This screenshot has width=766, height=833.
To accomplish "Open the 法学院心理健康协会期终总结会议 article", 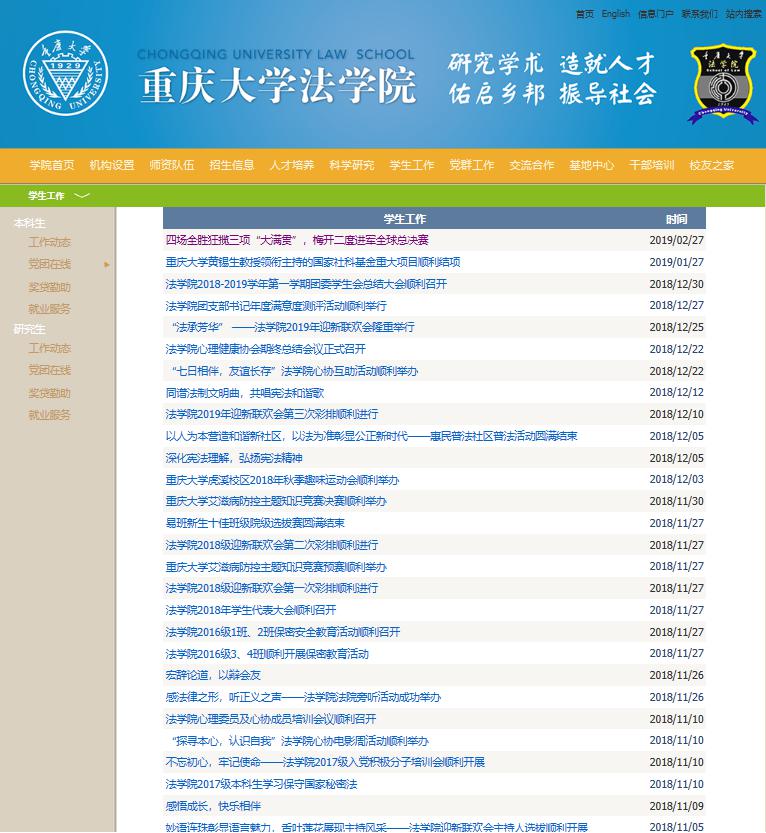I will [266, 349].
